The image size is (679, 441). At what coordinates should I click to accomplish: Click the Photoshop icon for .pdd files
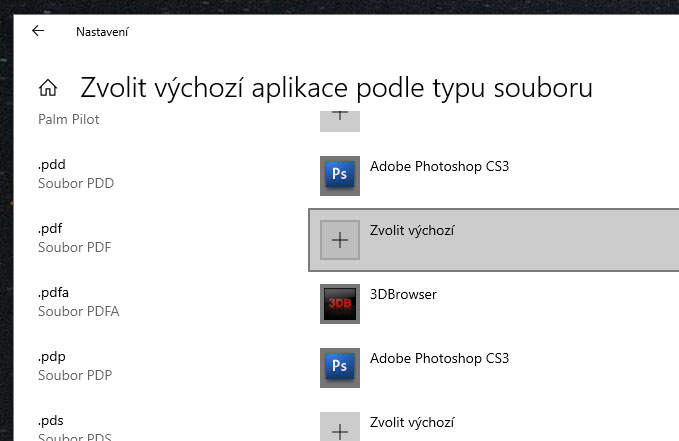coord(339,175)
